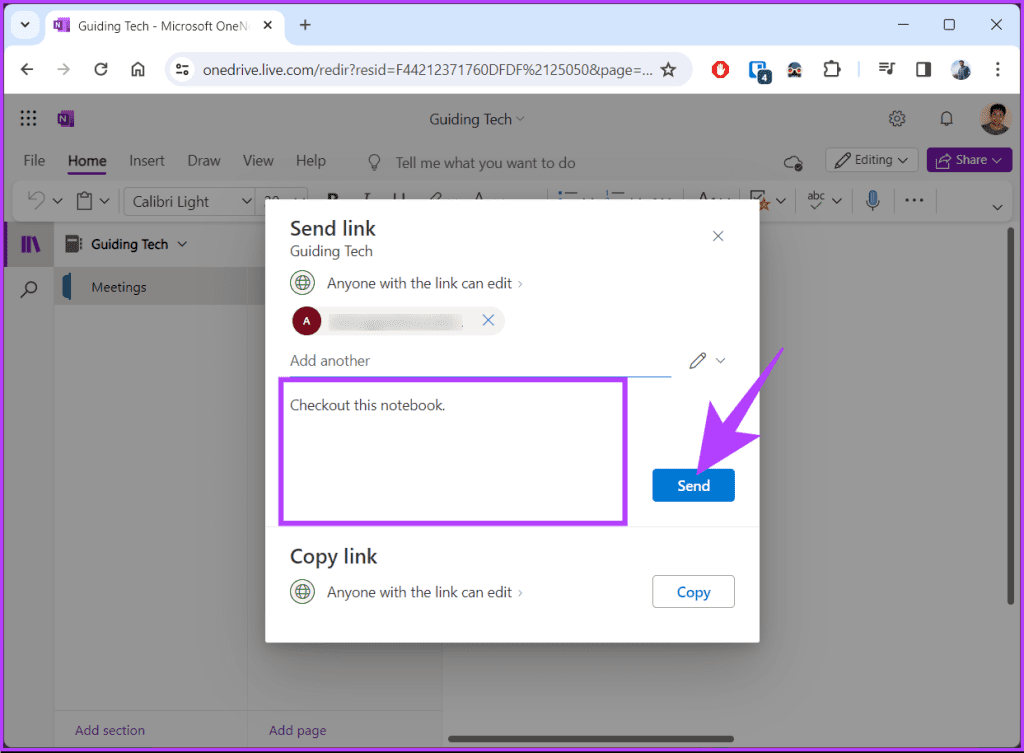Click the Send button in the dialog
The image size is (1024, 753).
click(x=693, y=484)
